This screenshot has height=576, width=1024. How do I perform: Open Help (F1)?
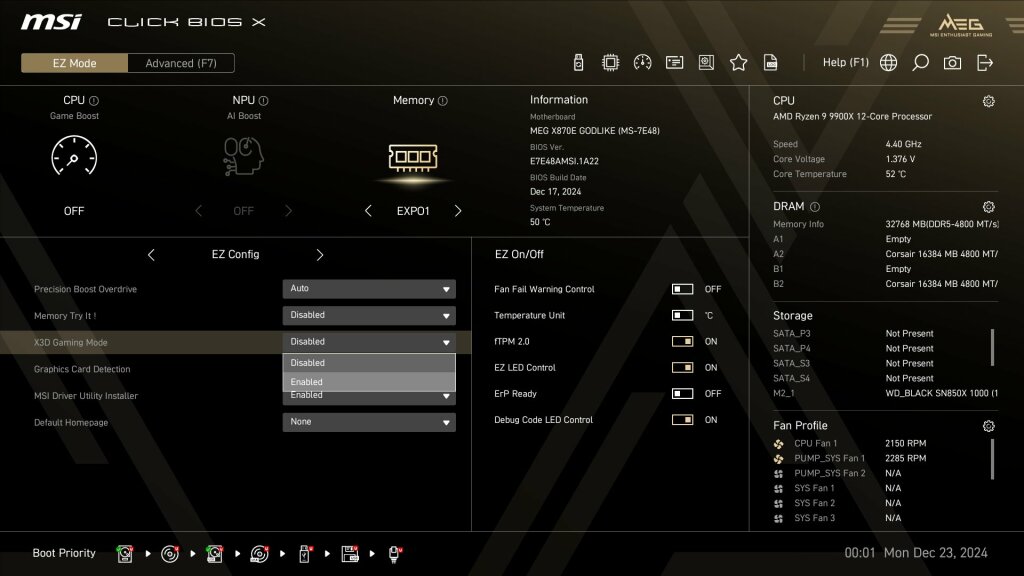tap(846, 63)
